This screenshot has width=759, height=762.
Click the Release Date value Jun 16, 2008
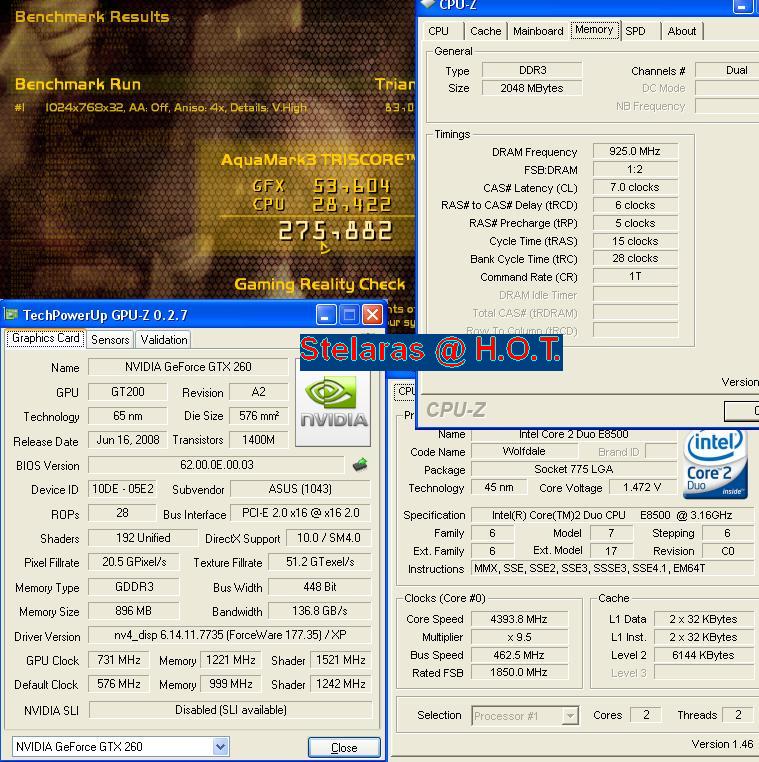(127, 440)
